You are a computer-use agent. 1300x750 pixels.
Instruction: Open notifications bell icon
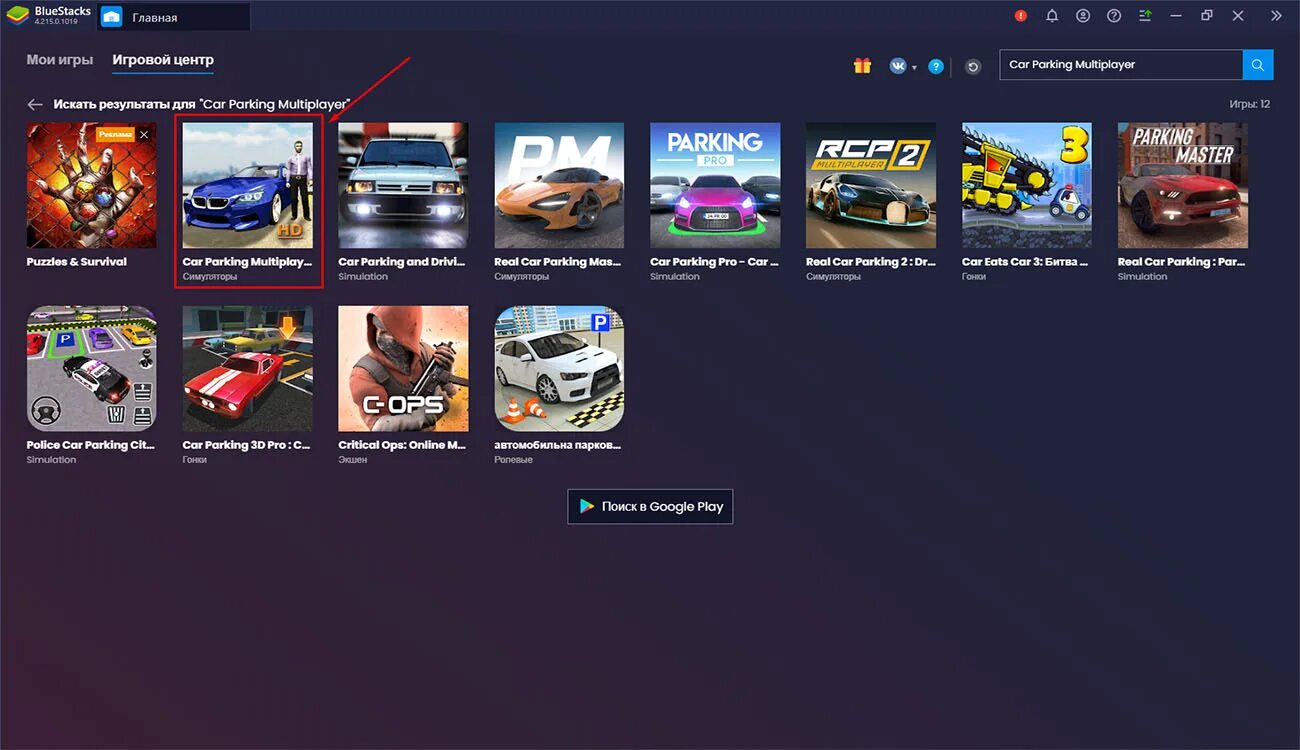tap(1052, 15)
